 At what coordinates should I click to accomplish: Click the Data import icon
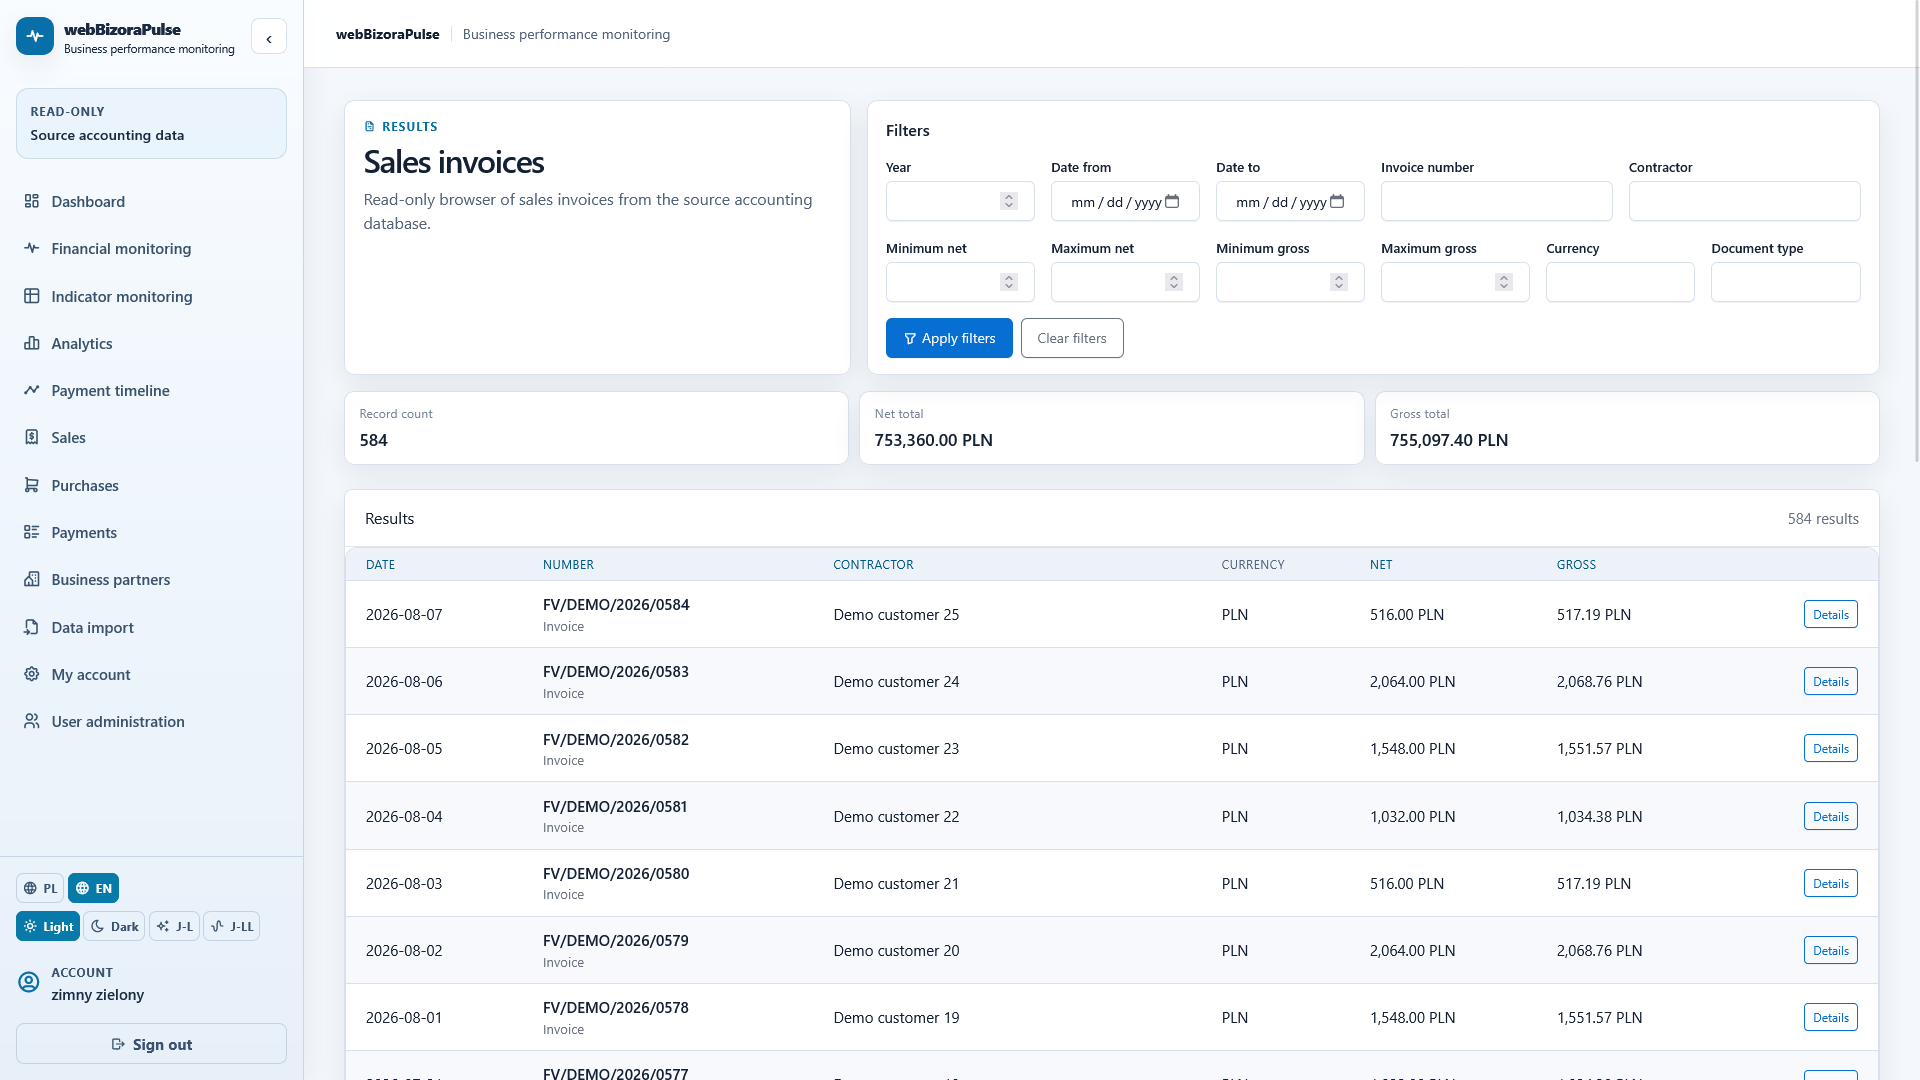click(x=32, y=627)
